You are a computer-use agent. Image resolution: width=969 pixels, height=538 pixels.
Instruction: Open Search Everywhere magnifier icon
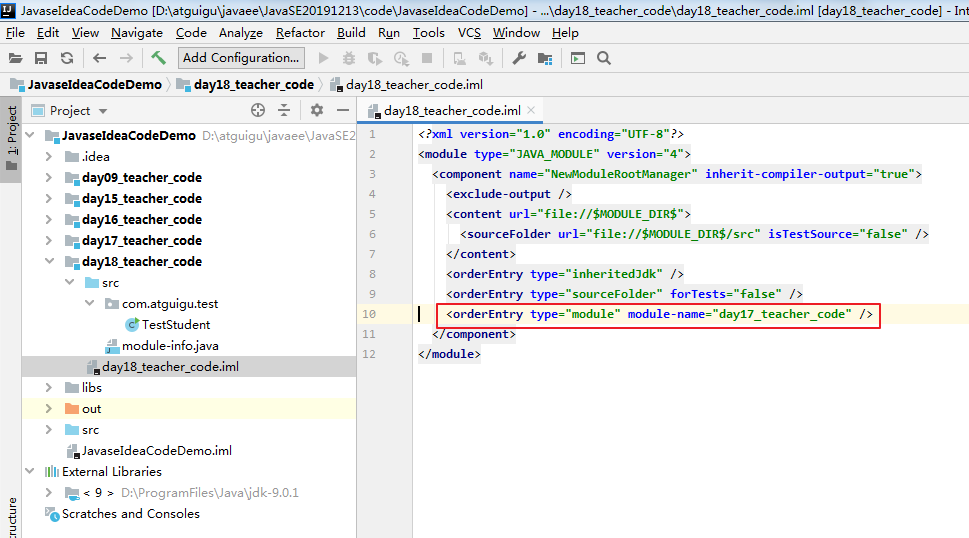[604, 58]
